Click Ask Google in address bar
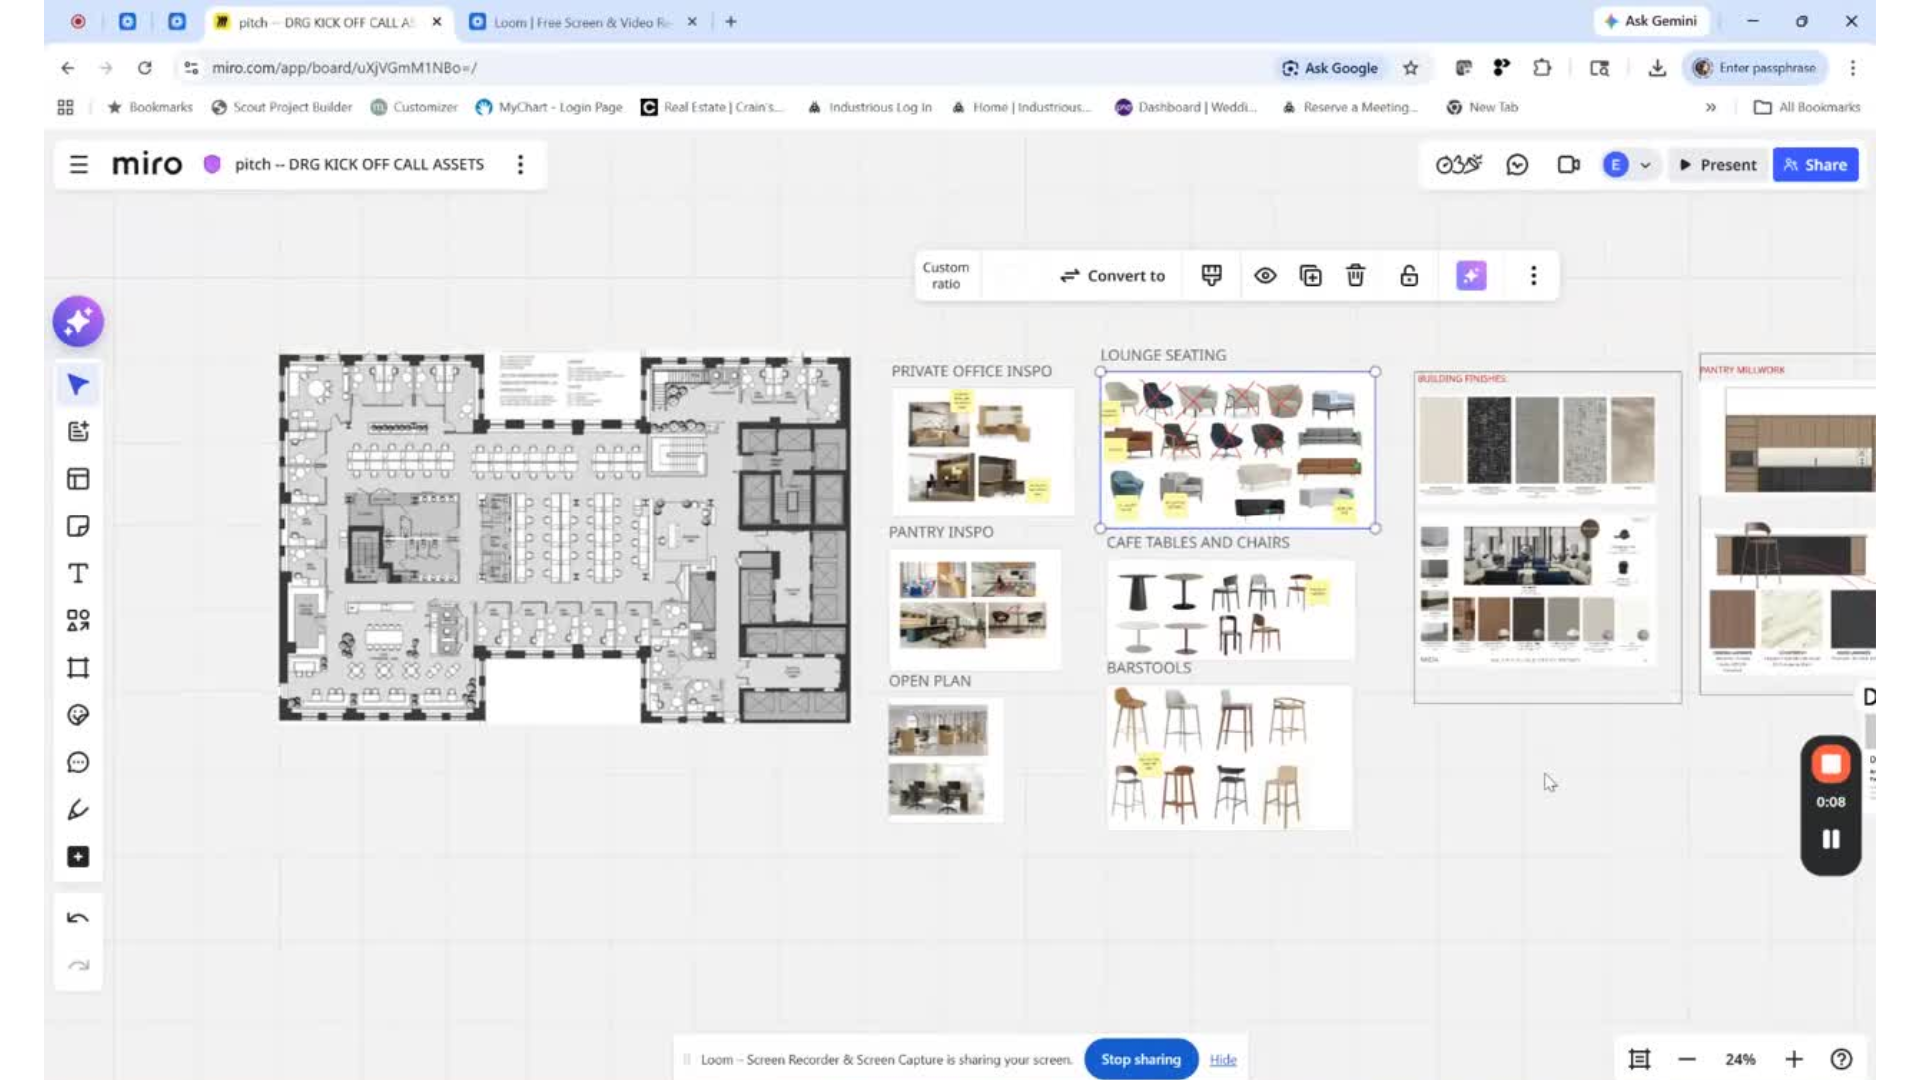This screenshot has height=1080, width=1920. point(1330,68)
